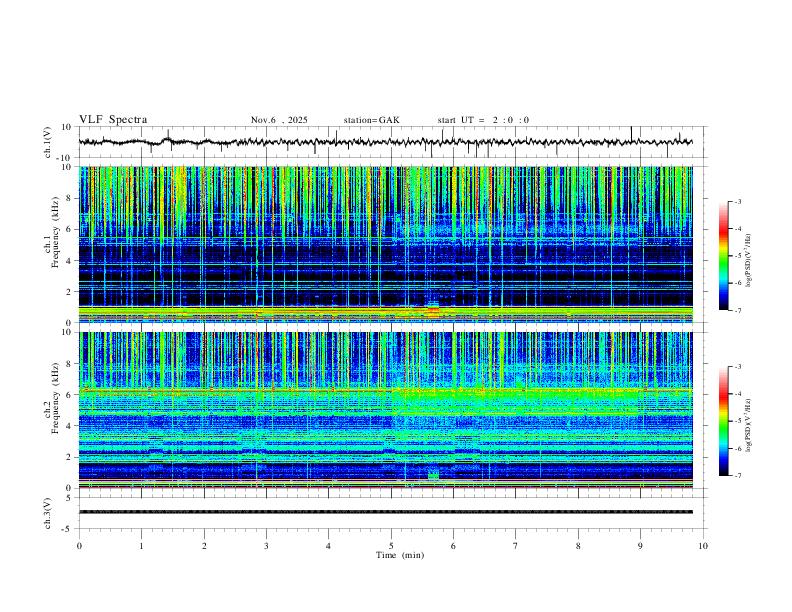Click time axis tick label "1"
The height and width of the screenshot is (612, 792).
141,546
